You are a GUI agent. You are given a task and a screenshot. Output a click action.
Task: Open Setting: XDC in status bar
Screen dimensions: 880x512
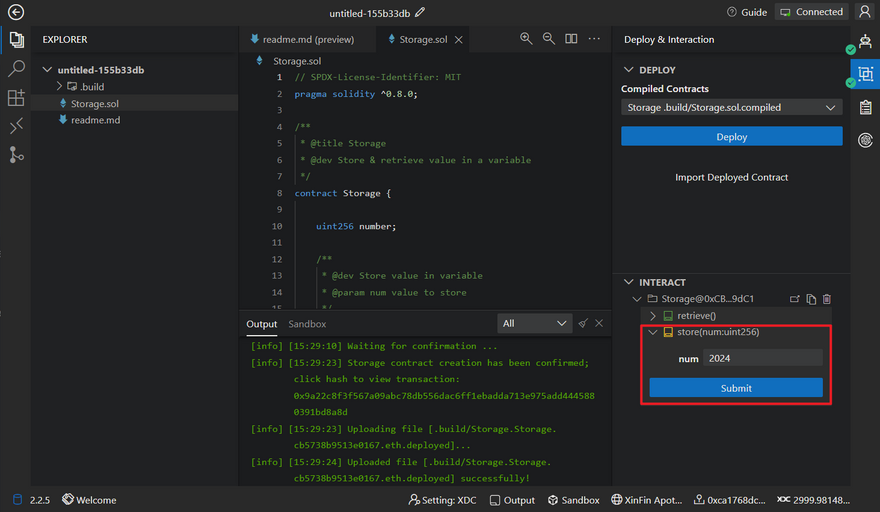click(442, 500)
